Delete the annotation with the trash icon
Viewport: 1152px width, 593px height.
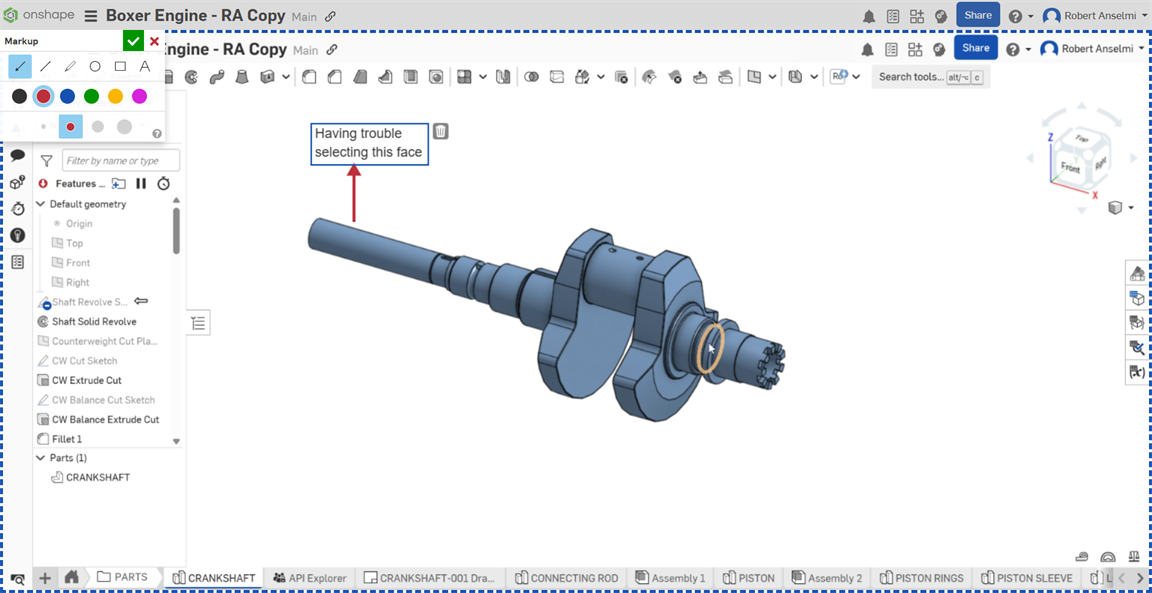click(440, 131)
